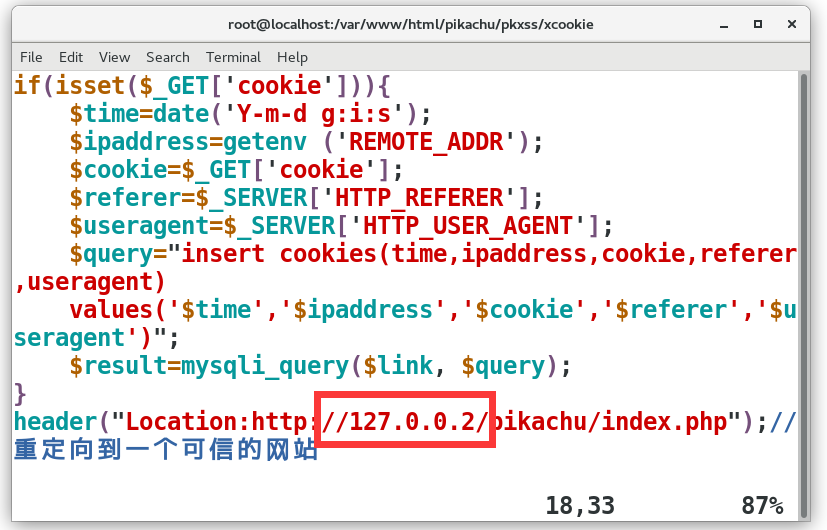Click the "insert cookies(time,ipaddress" text
This screenshot has width=827, height=530.
click(x=384, y=254)
